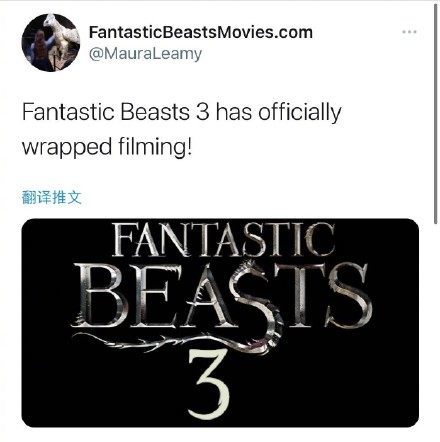The height and width of the screenshot is (442, 440).
Task: Click the scrollbar track below the thumb
Action: pos(436,333)
